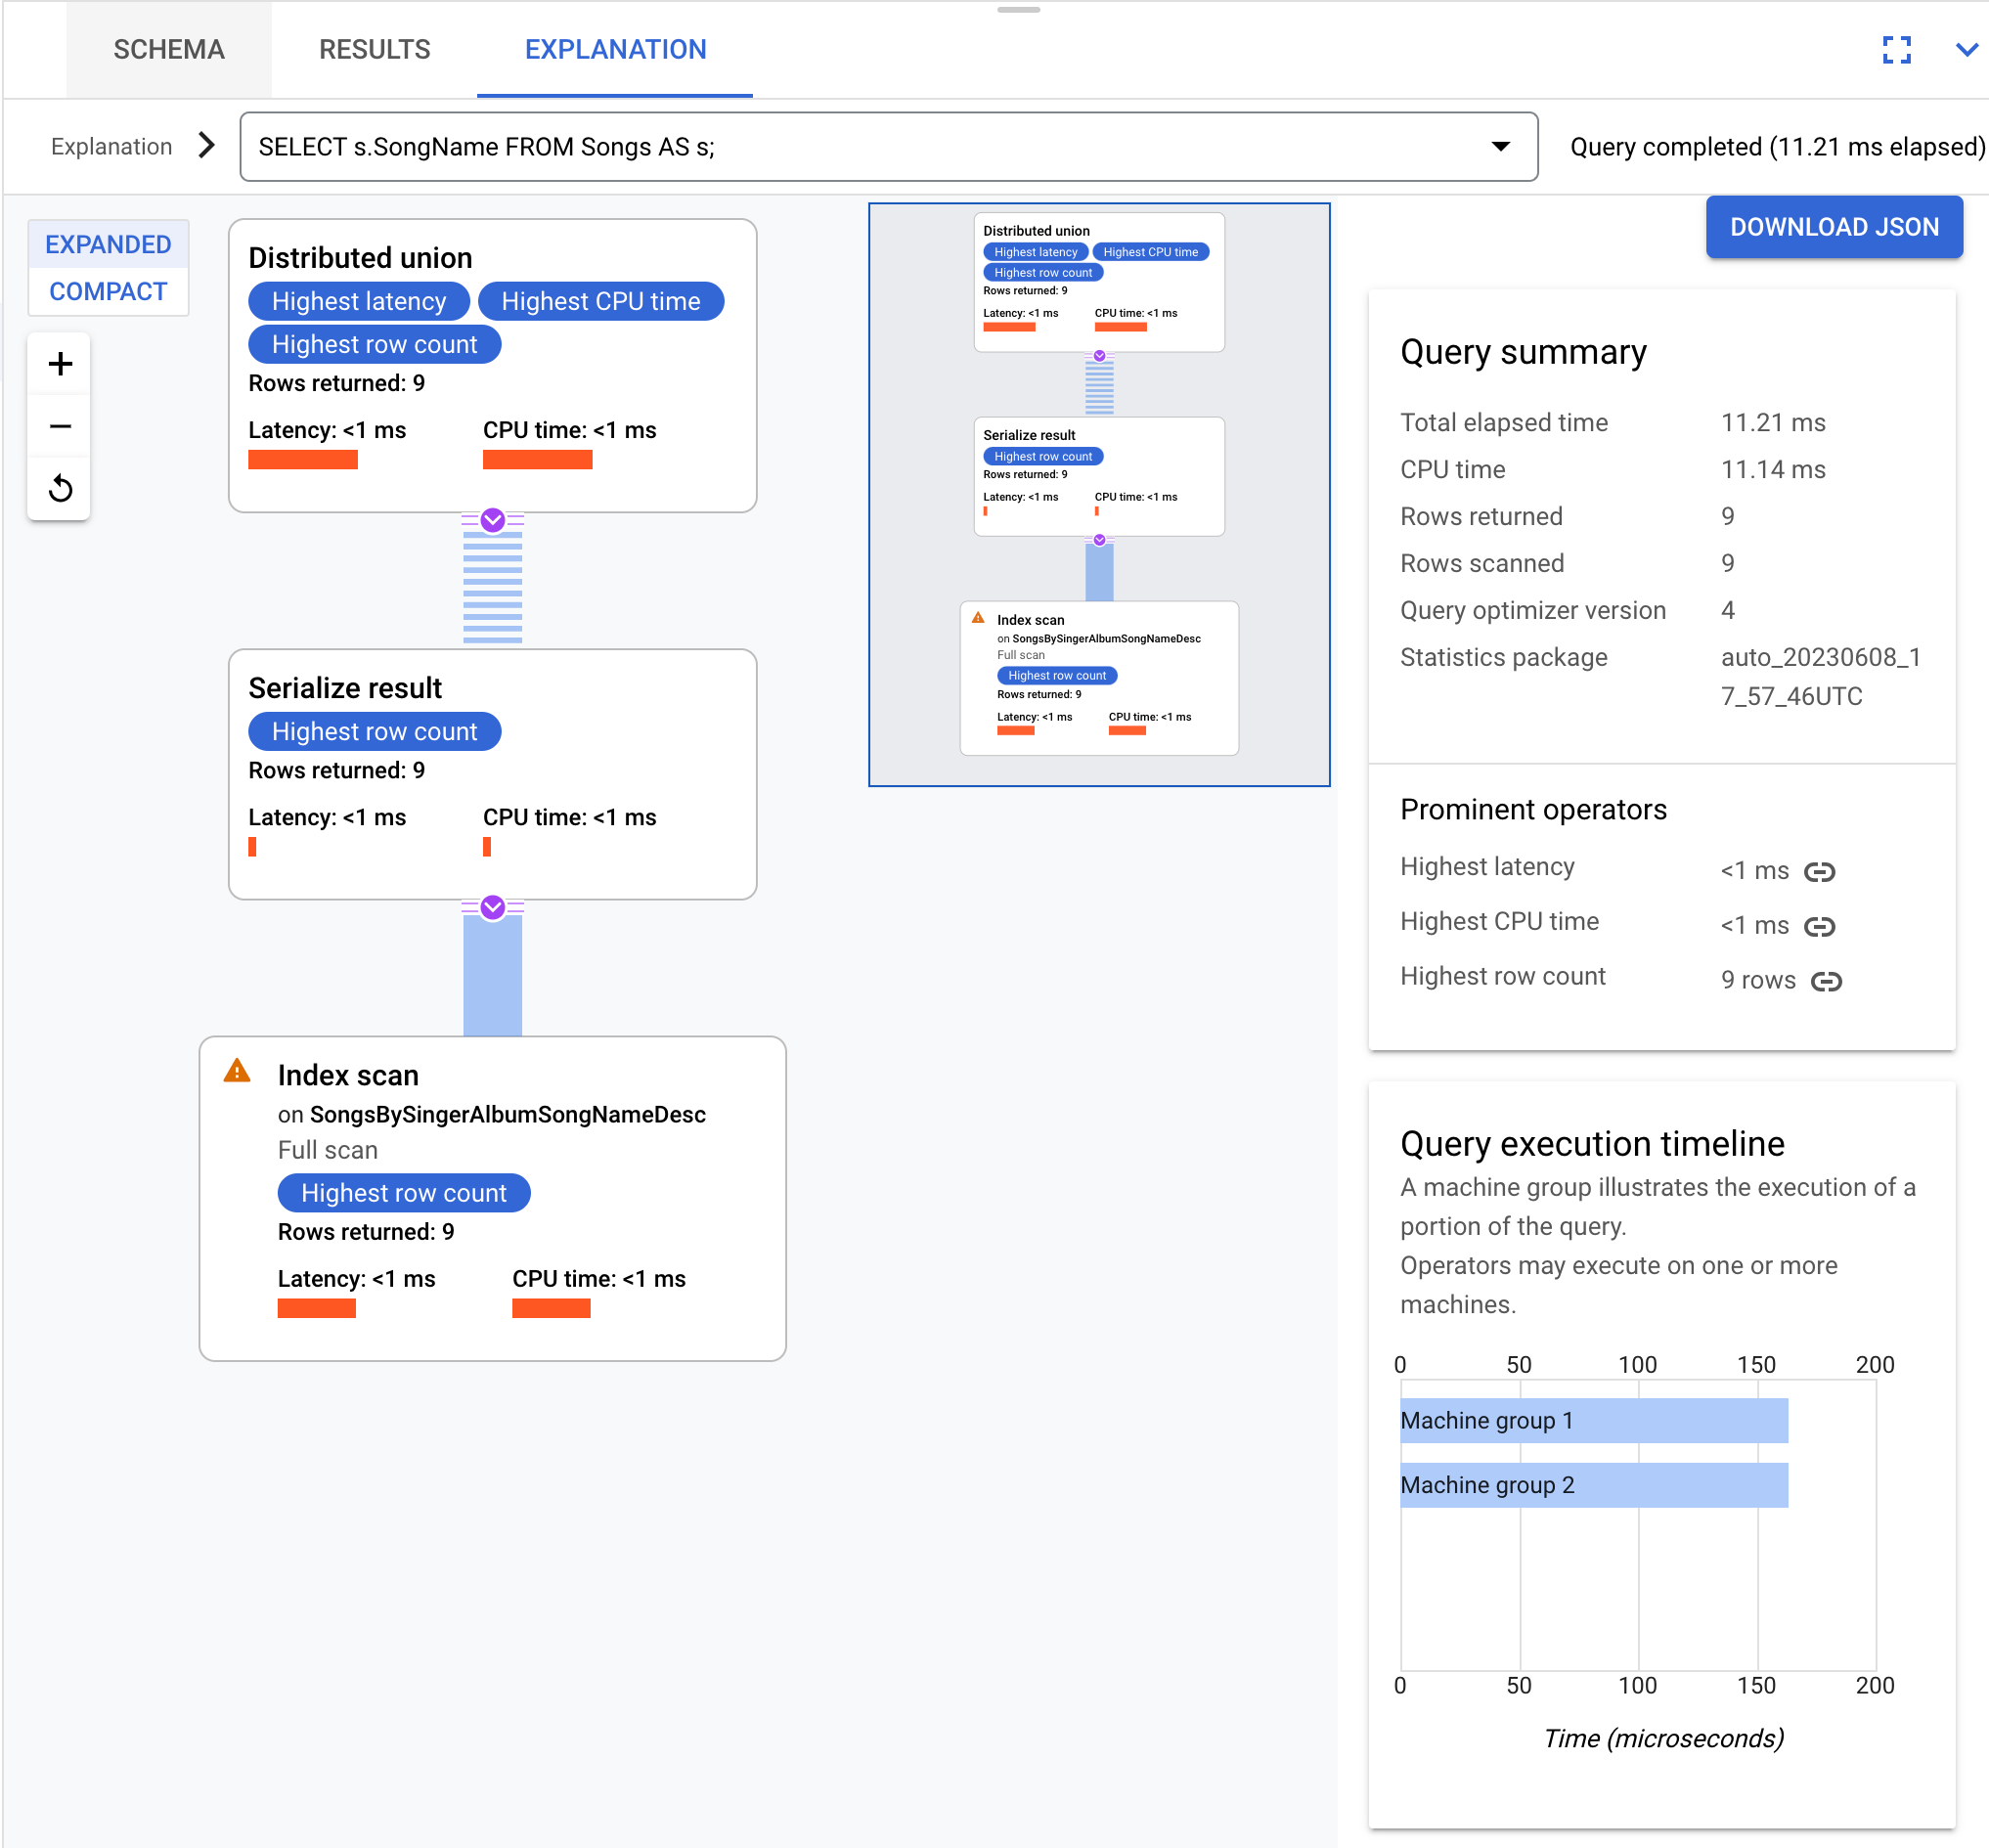Viewport: 1989px width, 1848px height.
Task: Expand the panel options chevron arrow
Action: pyautogui.click(x=1965, y=47)
